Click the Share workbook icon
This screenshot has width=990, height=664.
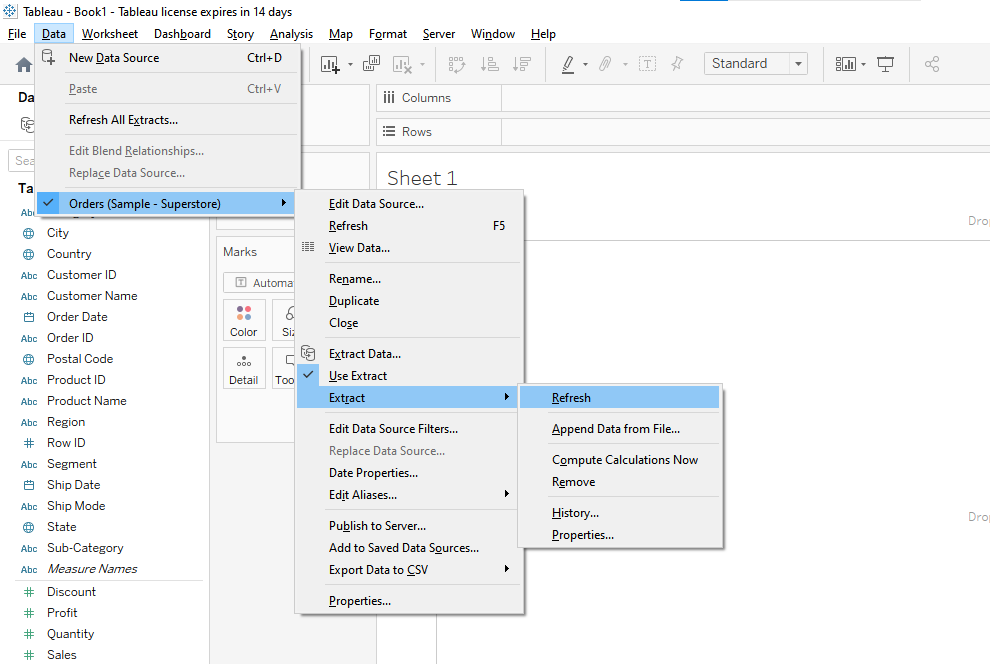click(x=932, y=64)
